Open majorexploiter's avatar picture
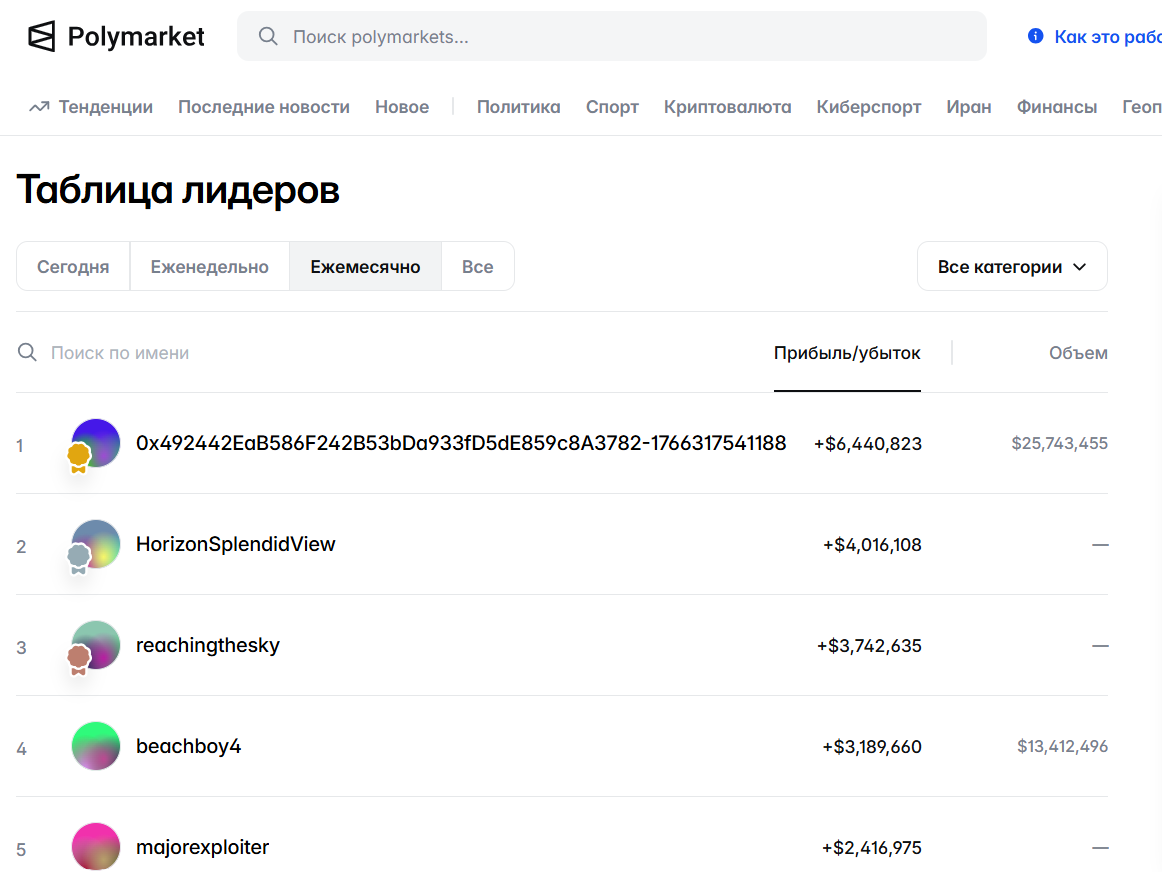 point(96,847)
